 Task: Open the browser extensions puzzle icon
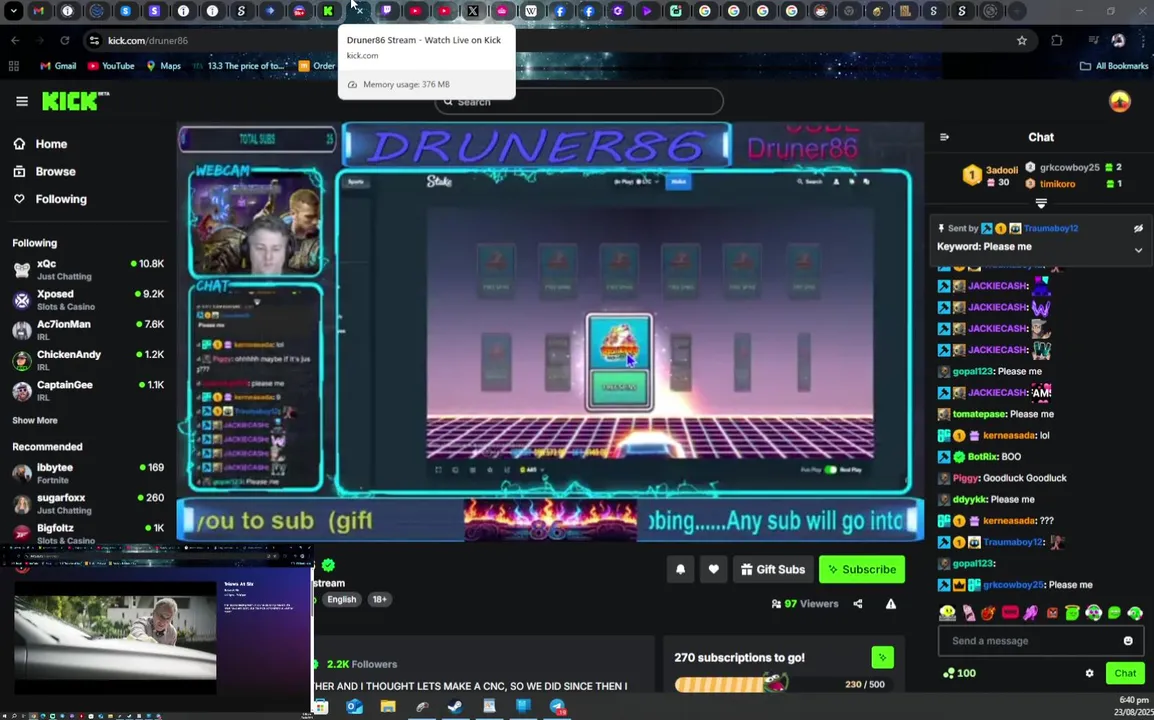pyautogui.click(x=1057, y=40)
